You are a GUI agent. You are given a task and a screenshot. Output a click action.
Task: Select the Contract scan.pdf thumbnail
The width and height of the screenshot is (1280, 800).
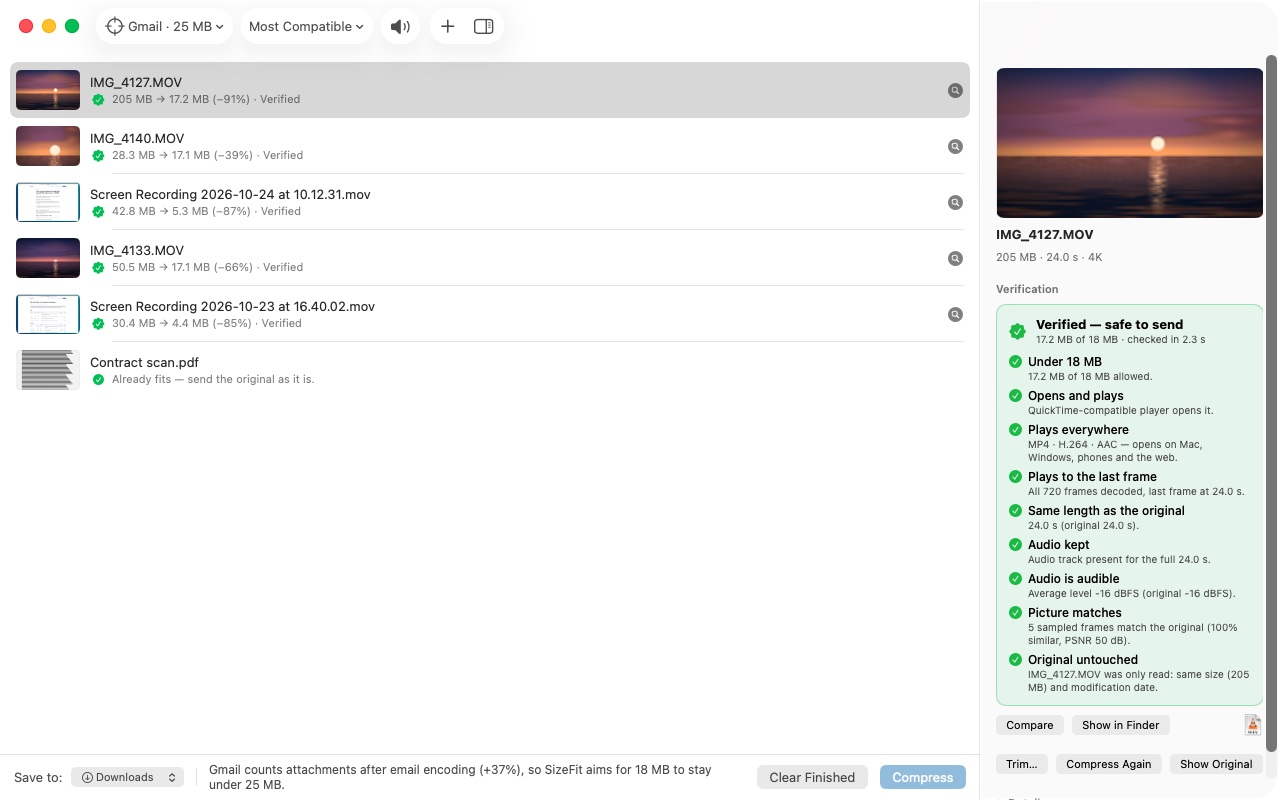(x=48, y=370)
